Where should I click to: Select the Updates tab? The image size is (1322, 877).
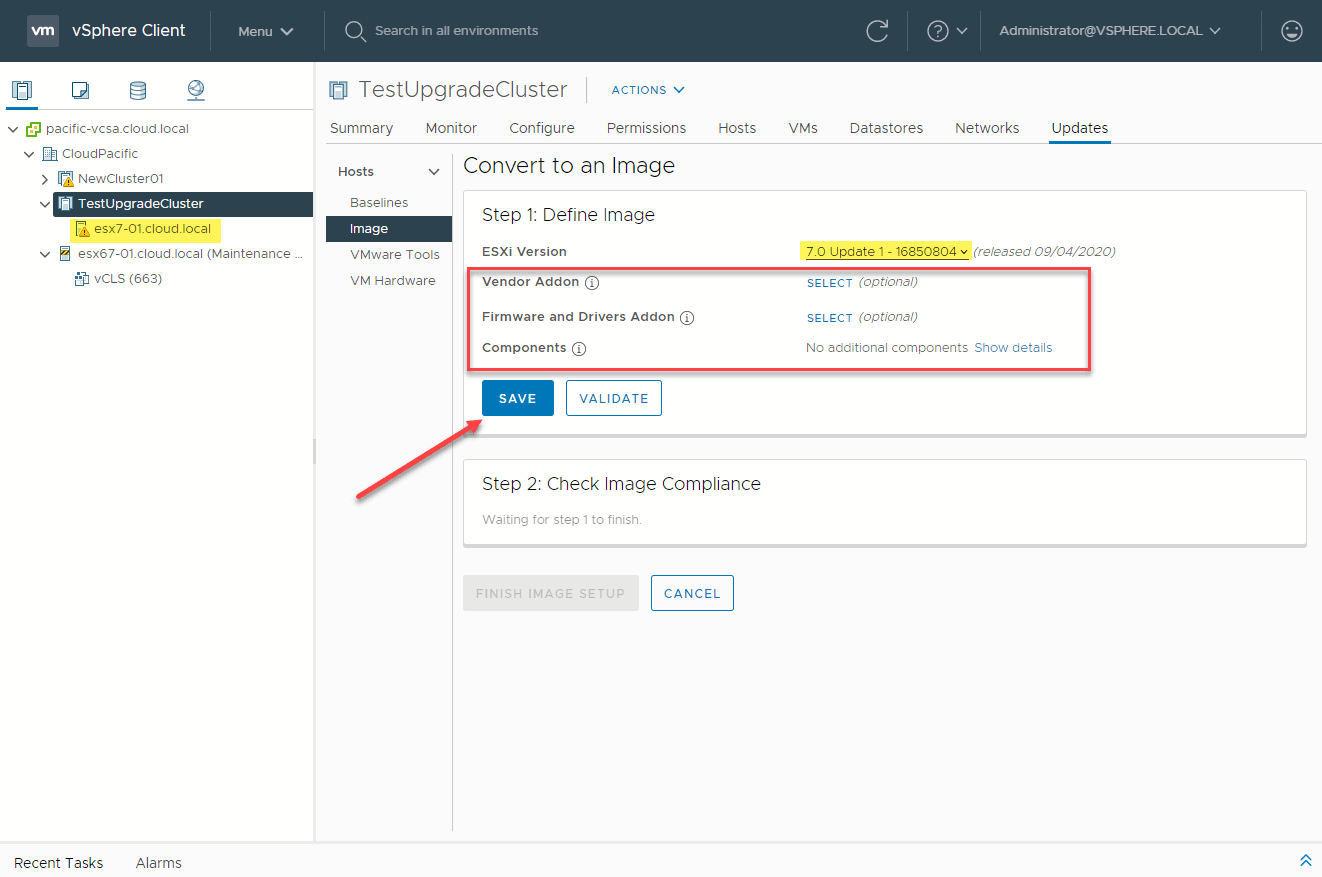pyautogui.click(x=1080, y=128)
